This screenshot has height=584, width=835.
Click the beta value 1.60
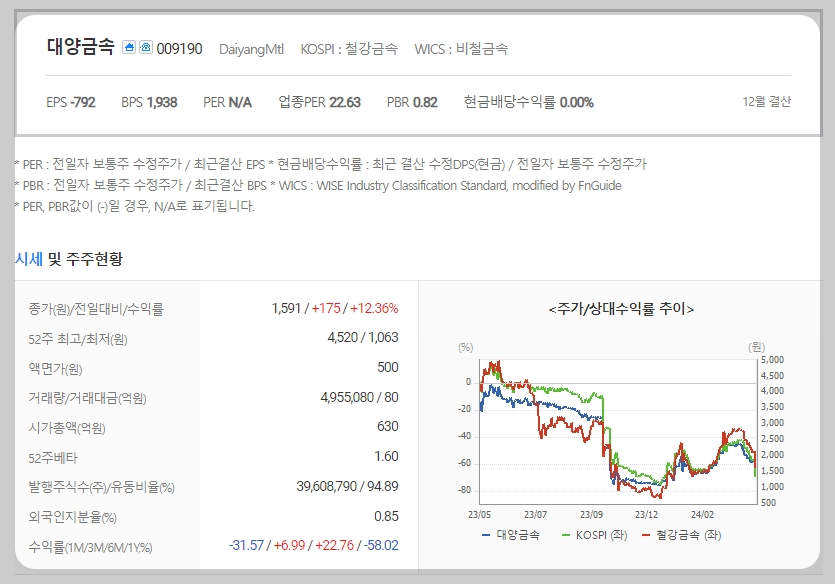tap(387, 456)
